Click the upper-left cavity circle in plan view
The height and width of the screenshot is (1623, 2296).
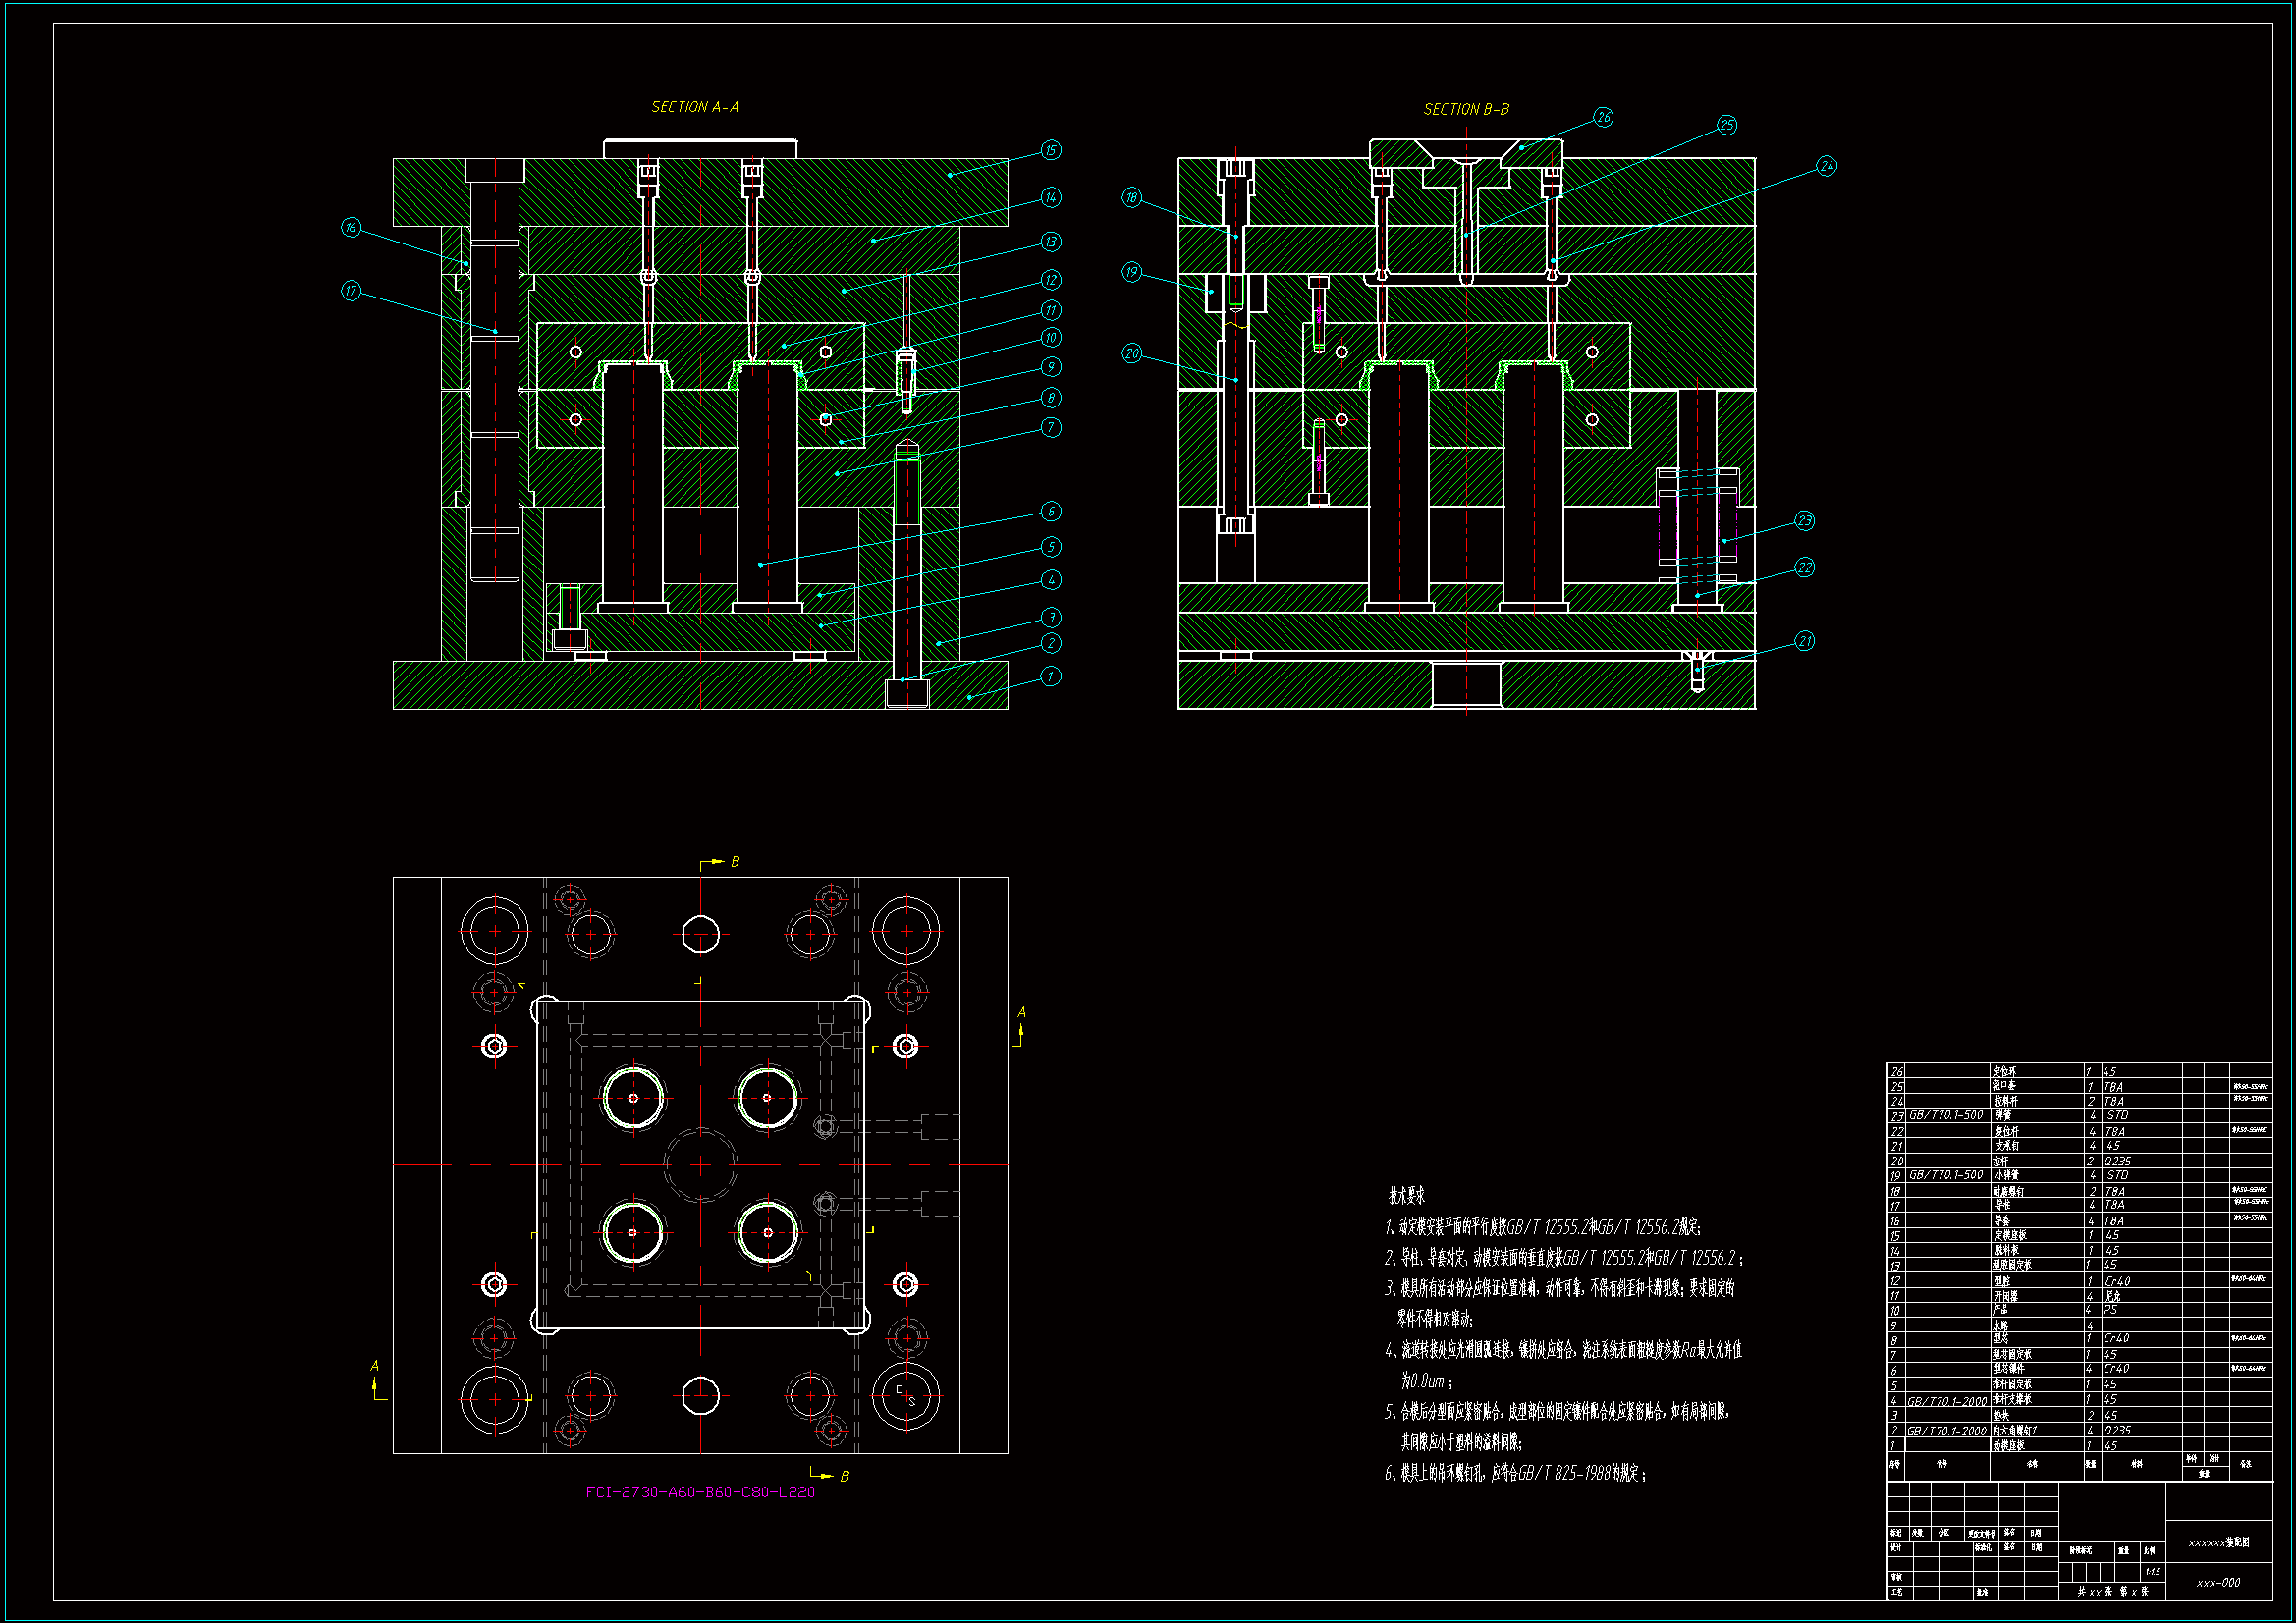tap(633, 1097)
